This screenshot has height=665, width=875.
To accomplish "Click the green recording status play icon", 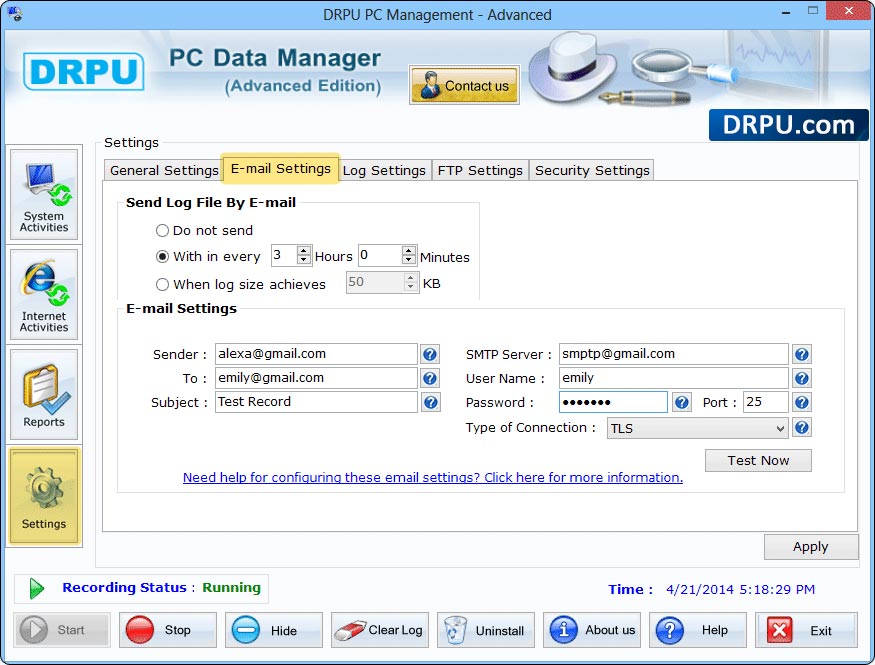I will 37,588.
